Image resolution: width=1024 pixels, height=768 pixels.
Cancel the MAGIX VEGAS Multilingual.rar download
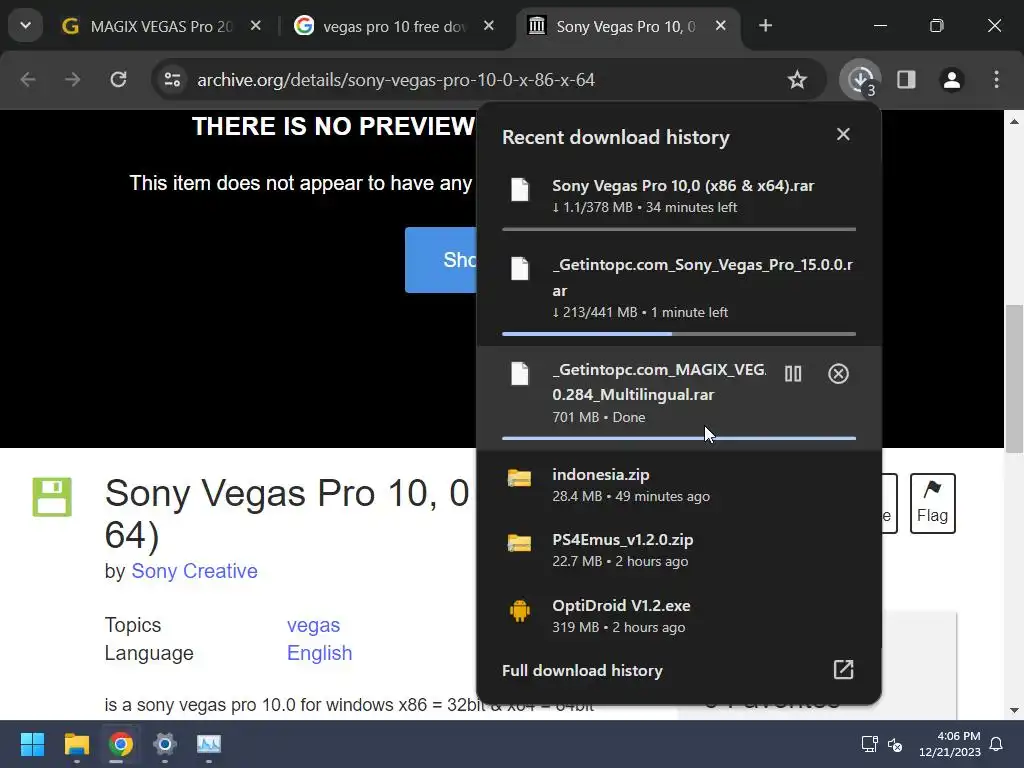(839, 374)
